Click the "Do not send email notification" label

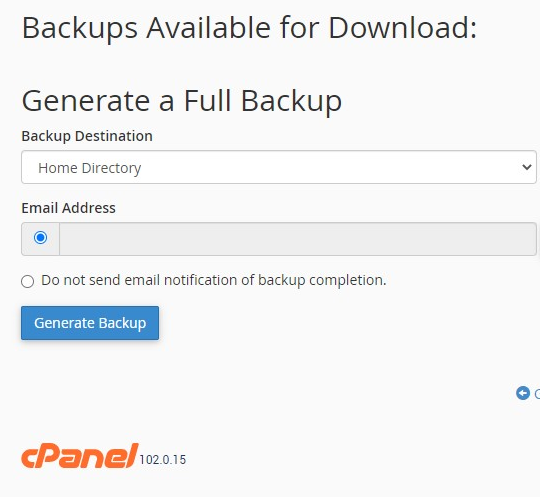(214, 280)
